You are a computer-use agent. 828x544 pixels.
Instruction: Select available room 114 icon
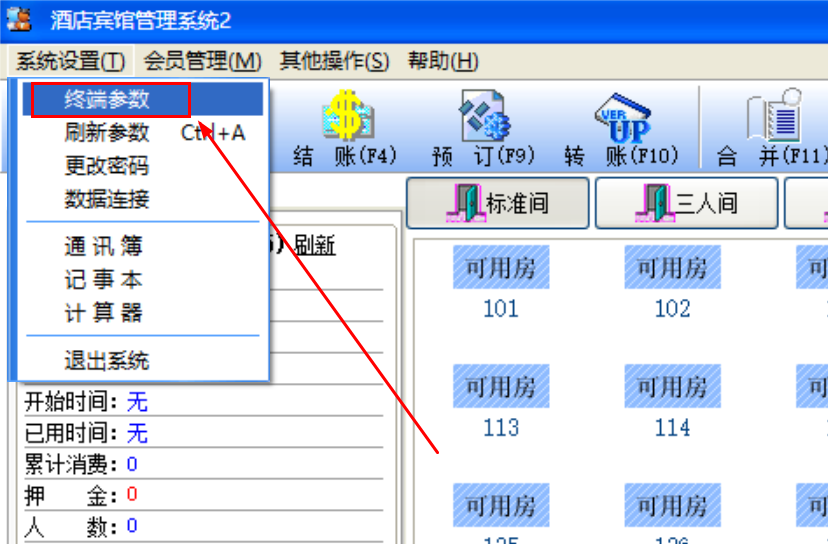pyautogui.click(x=672, y=386)
